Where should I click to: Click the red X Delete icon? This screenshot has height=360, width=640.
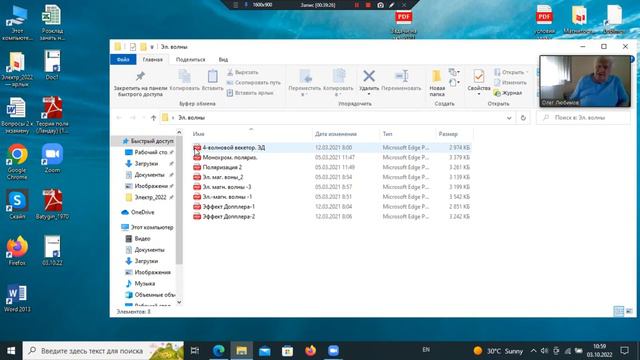click(x=369, y=76)
